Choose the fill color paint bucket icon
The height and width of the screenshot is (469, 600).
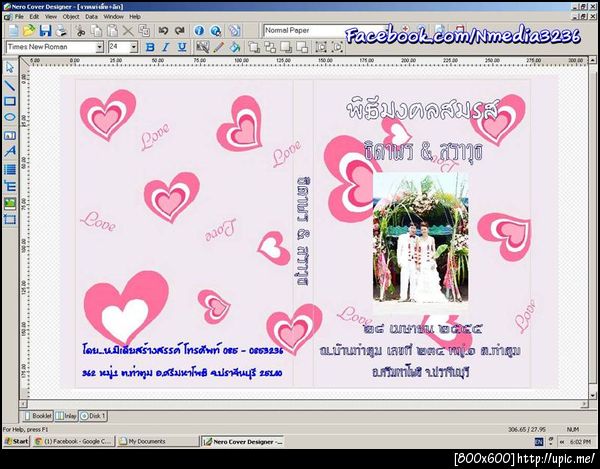tap(235, 47)
